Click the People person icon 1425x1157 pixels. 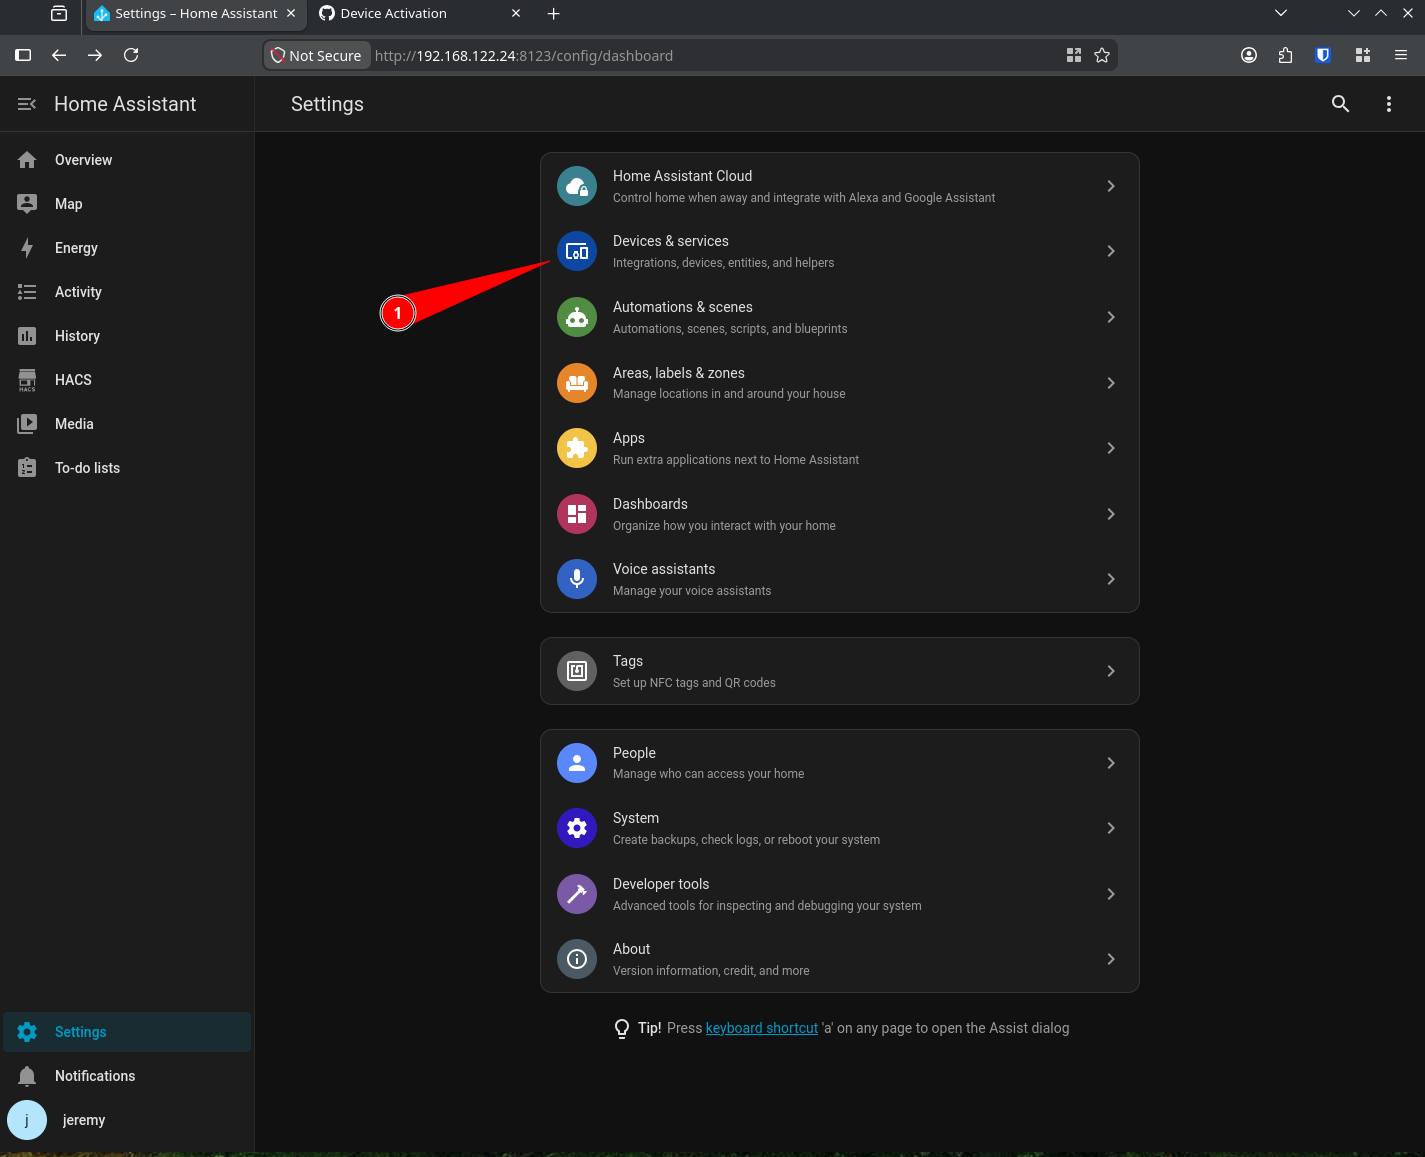tap(577, 763)
